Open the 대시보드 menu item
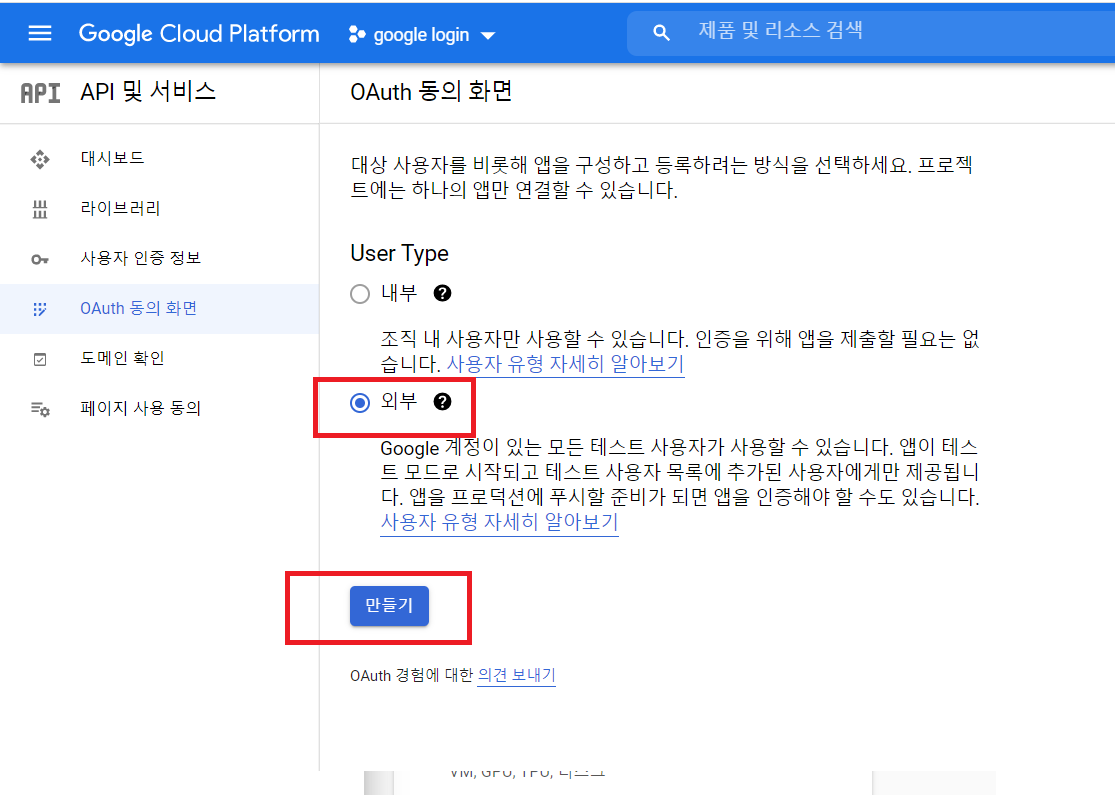This screenshot has height=795, width=1115. coord(159,158)
